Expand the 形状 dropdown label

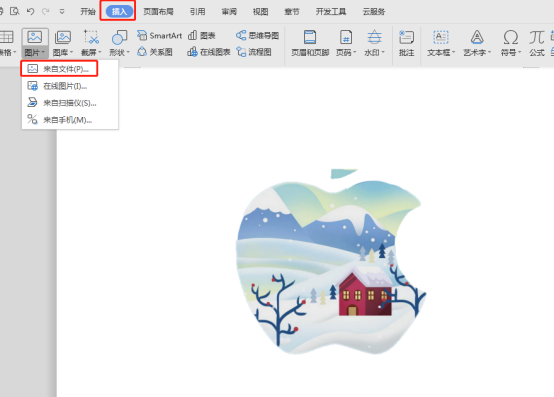tap(119, 53)
